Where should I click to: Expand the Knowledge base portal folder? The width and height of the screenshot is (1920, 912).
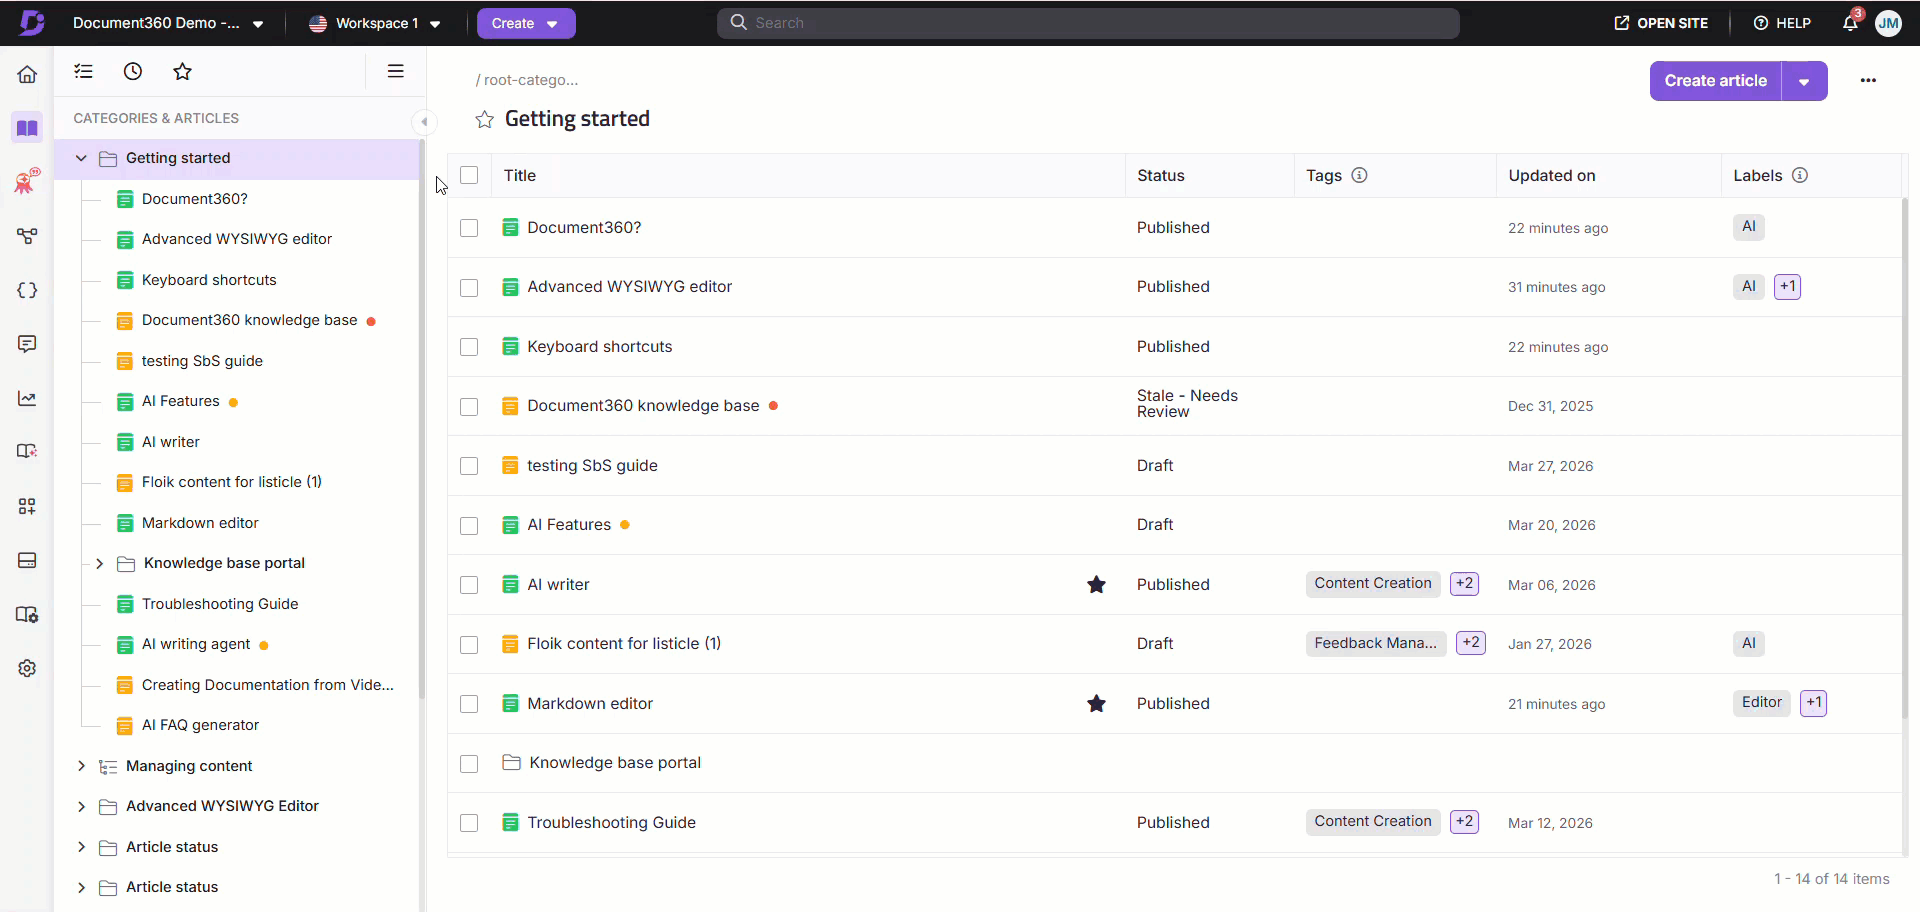coord(99,564)
